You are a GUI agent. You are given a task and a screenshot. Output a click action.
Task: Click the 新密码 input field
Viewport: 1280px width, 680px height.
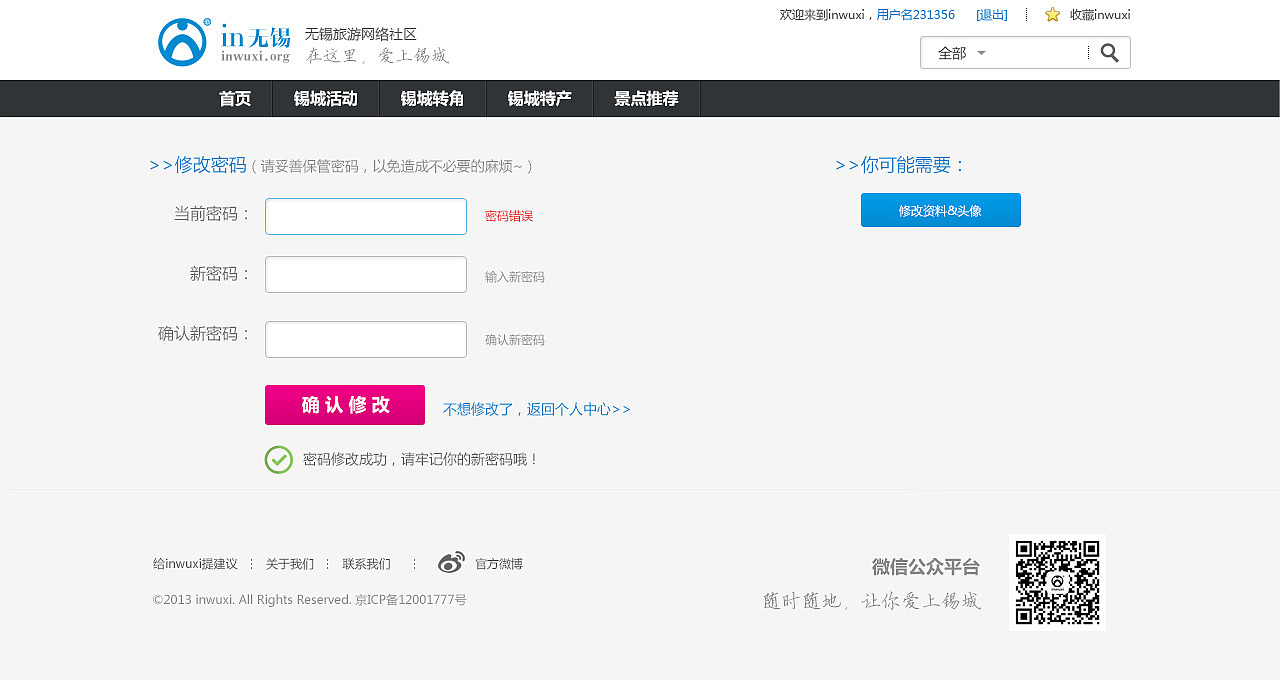click(x=365, y=274)
